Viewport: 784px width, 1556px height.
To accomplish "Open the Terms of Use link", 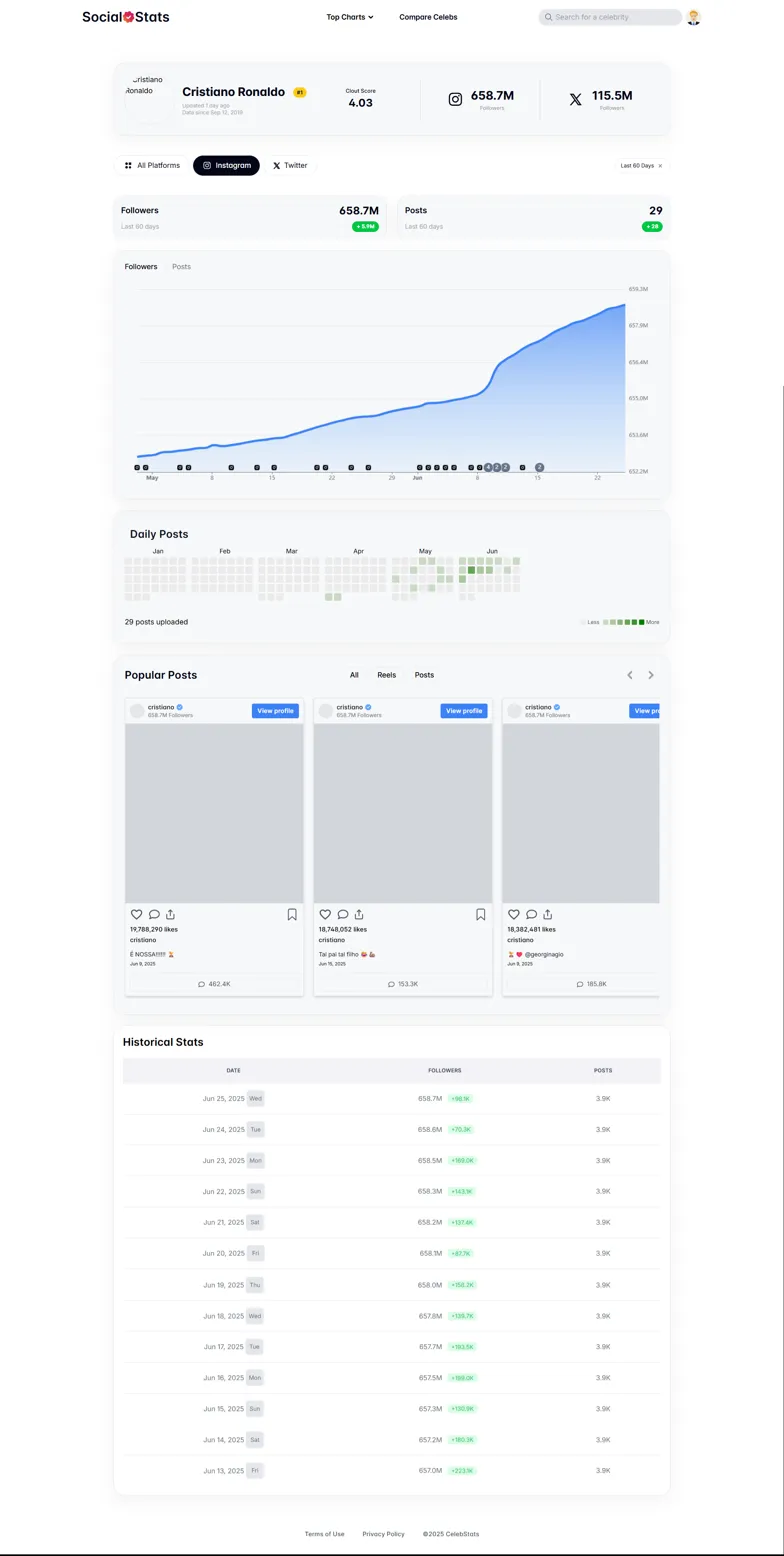I will click(325, 1534).
